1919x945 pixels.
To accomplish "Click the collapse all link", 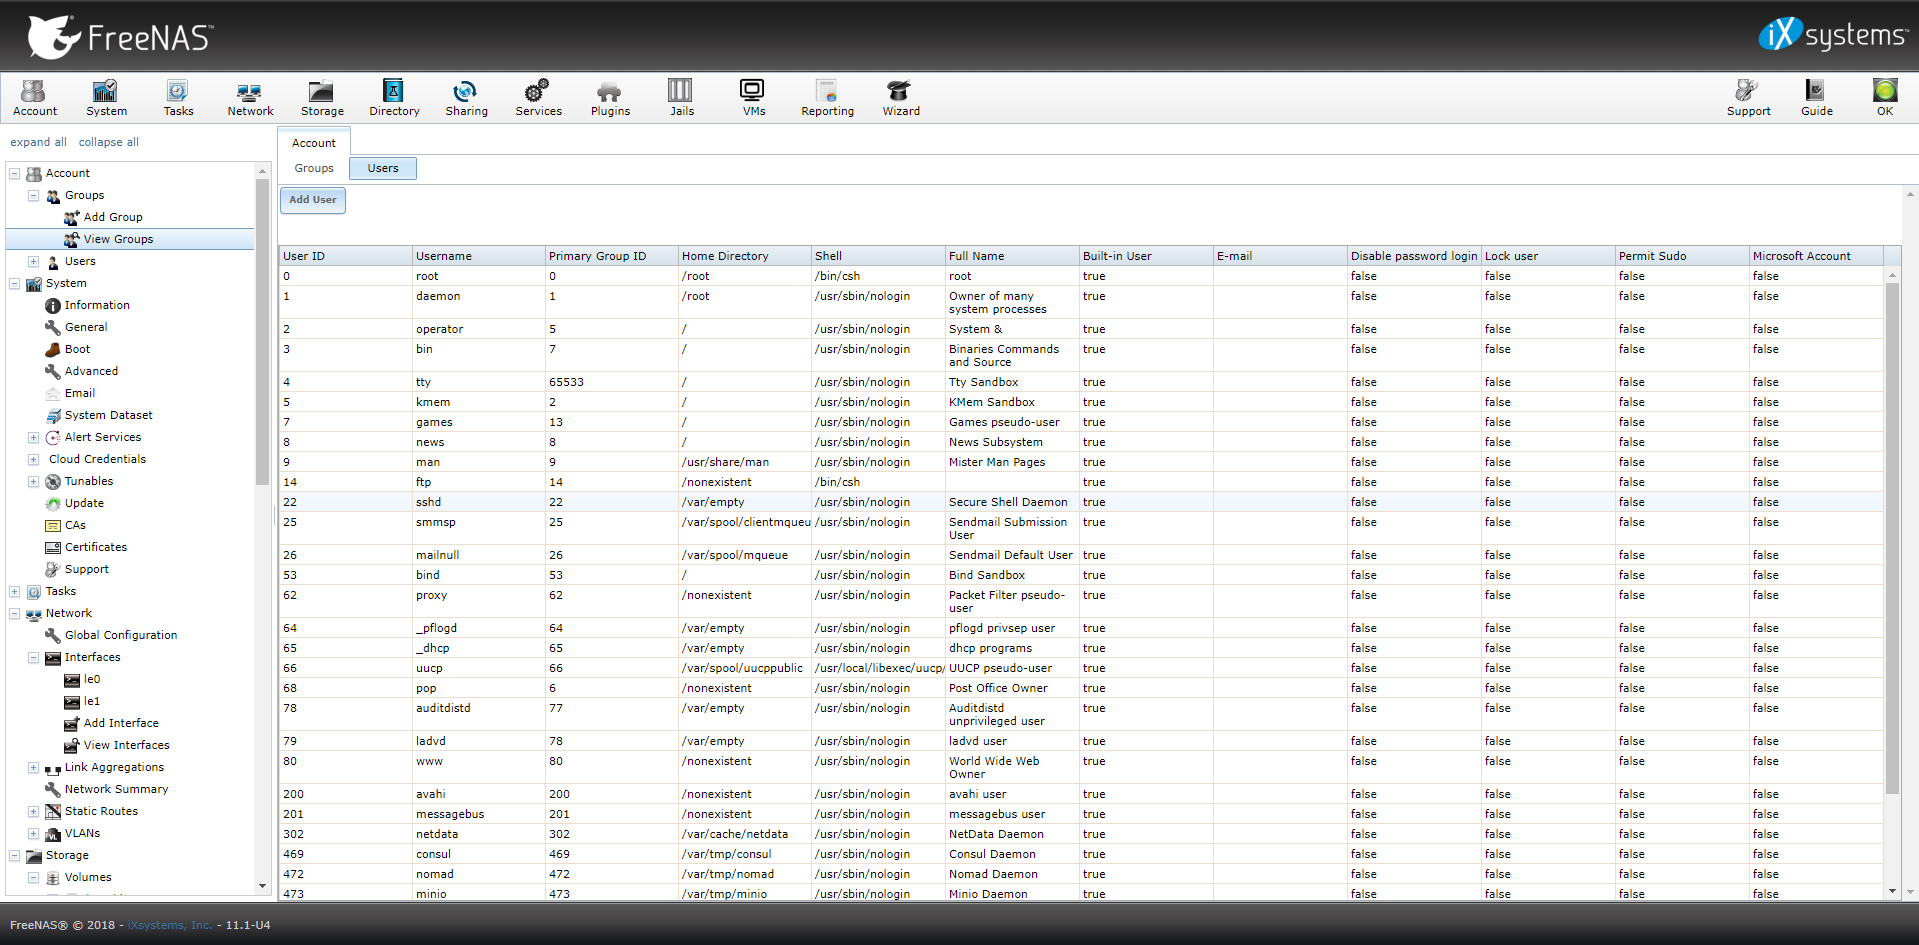I will [109, 142].
